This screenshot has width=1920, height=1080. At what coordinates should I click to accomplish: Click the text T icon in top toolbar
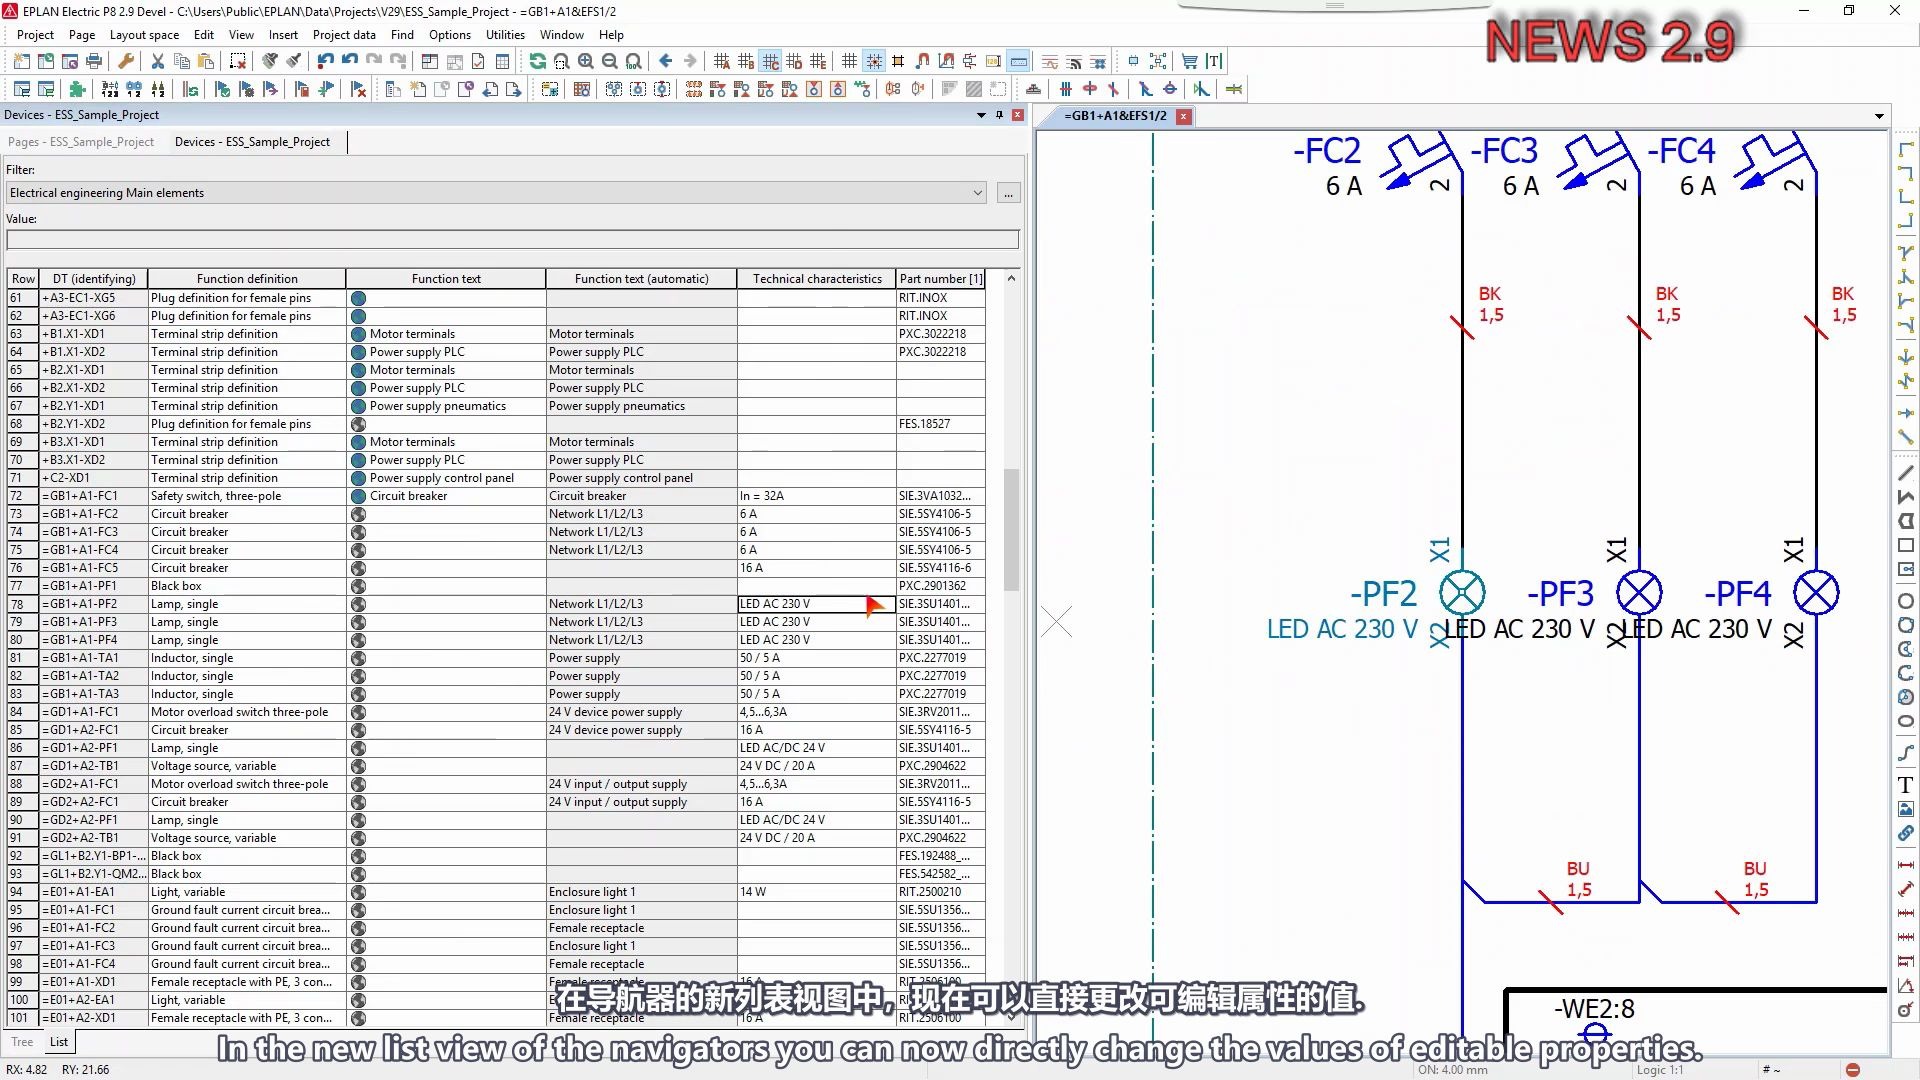click(x=1214, y=61)
